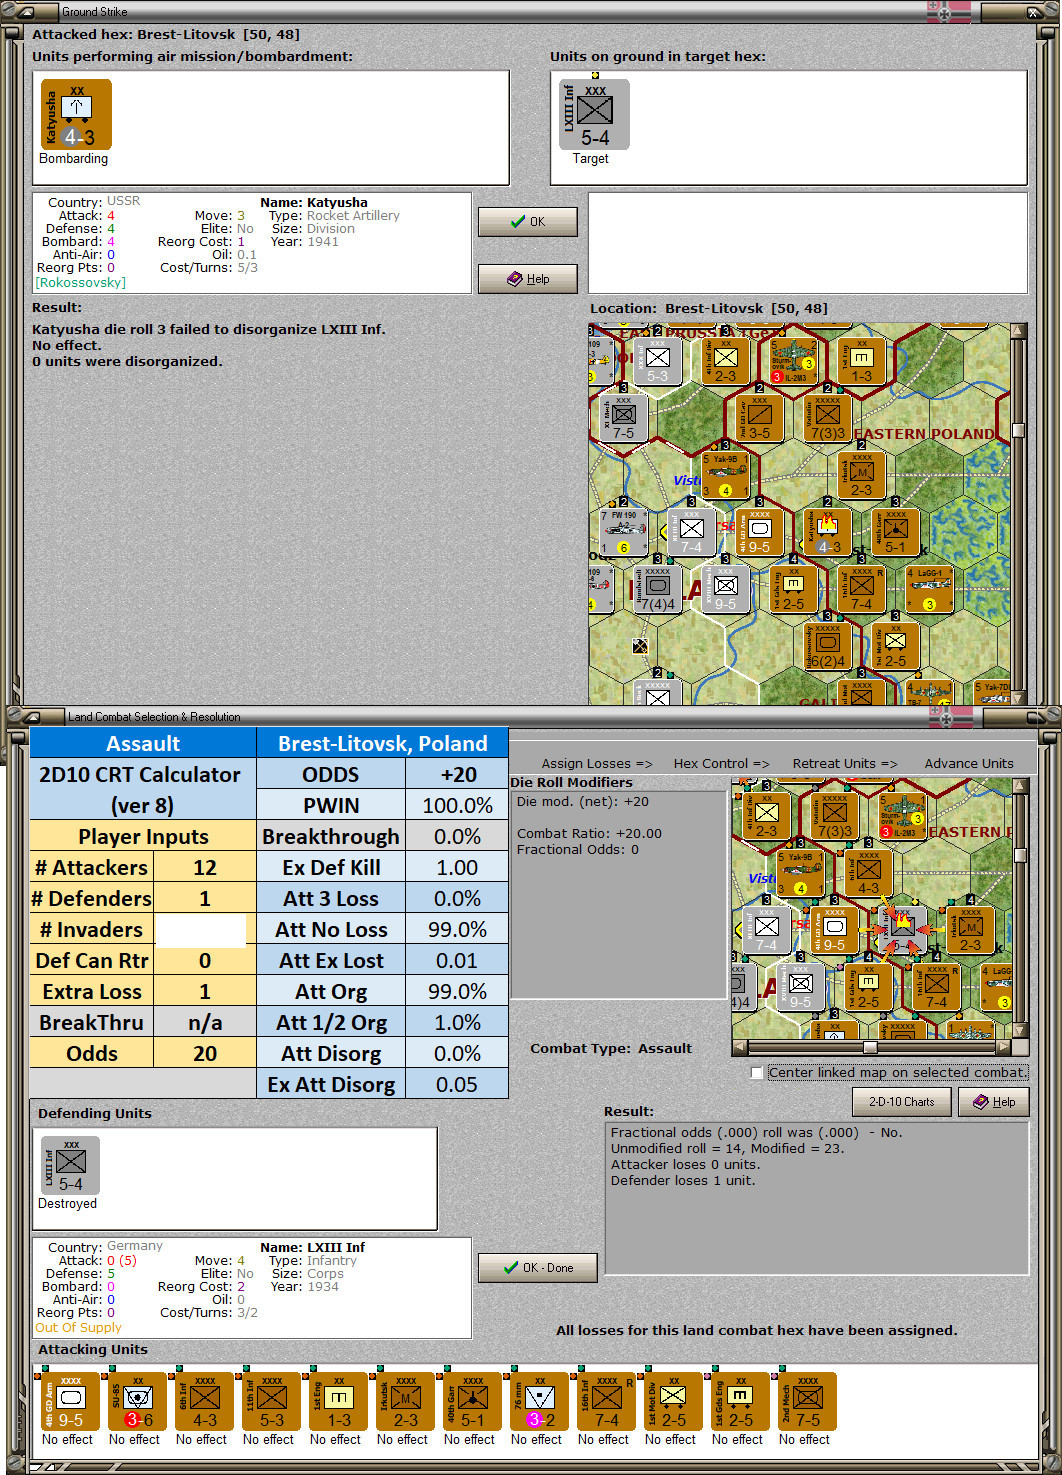
Task: Select the LXIII Inf target unit counter
Action: pos(594,115)
